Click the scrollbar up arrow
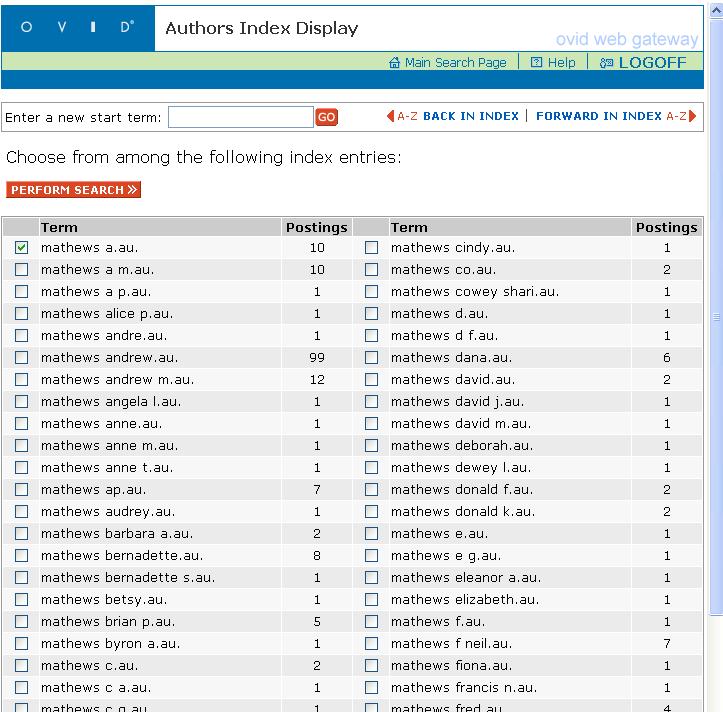 tap(716, 11)
